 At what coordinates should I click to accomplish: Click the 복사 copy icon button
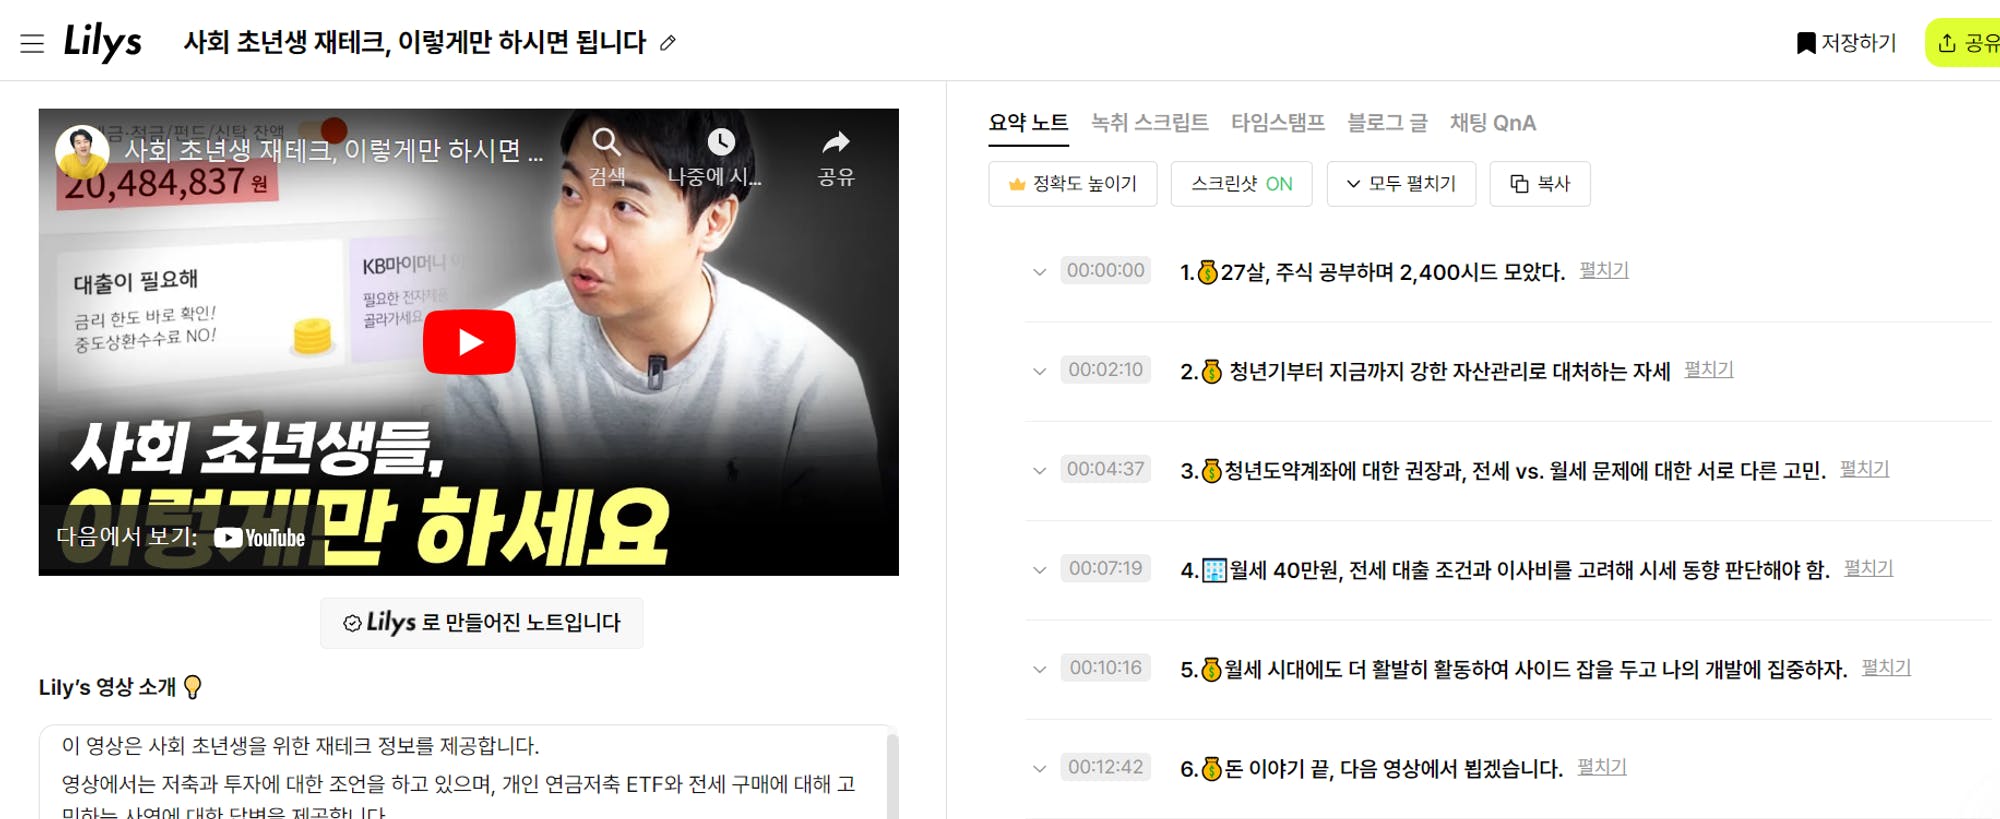pos(1540,184)
